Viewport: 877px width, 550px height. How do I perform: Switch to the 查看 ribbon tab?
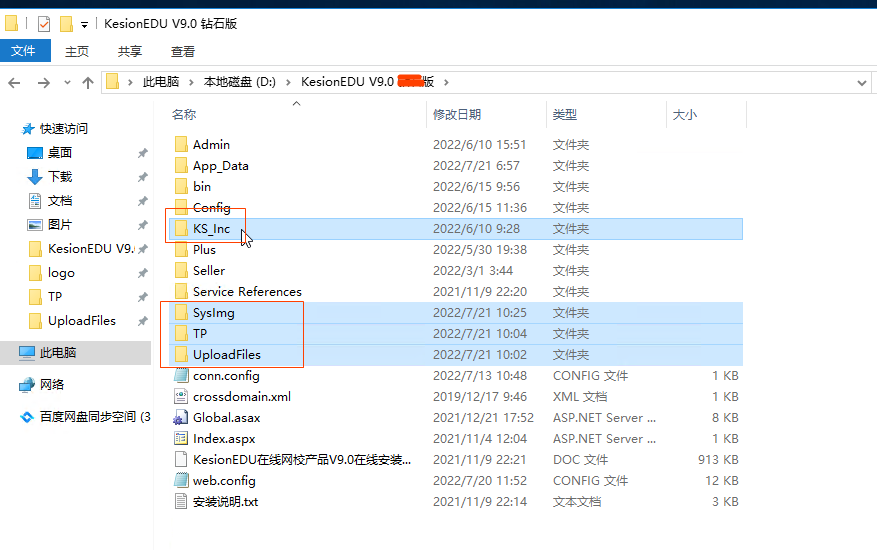(x=183, y=51)
